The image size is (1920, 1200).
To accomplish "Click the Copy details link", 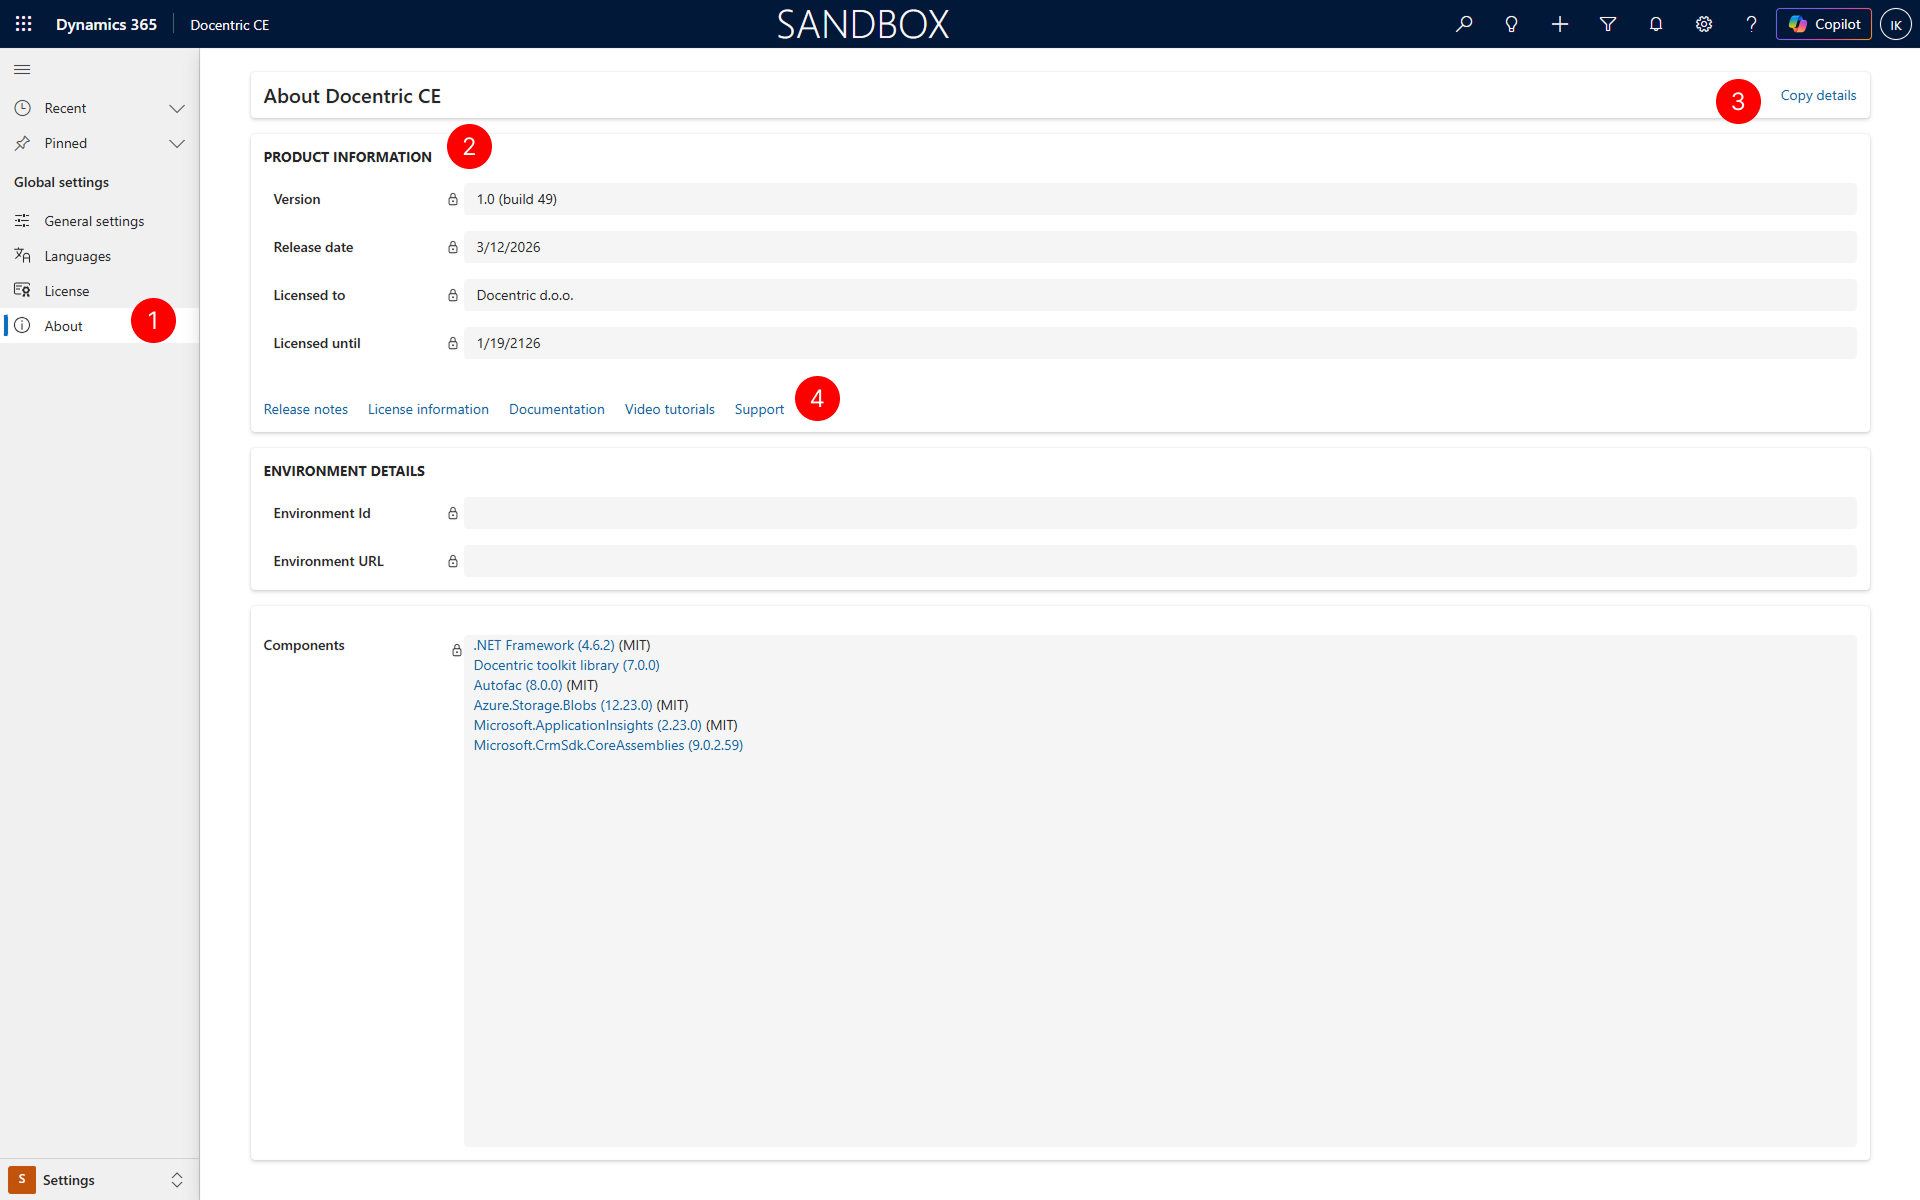I will [x=1818, y=95].
